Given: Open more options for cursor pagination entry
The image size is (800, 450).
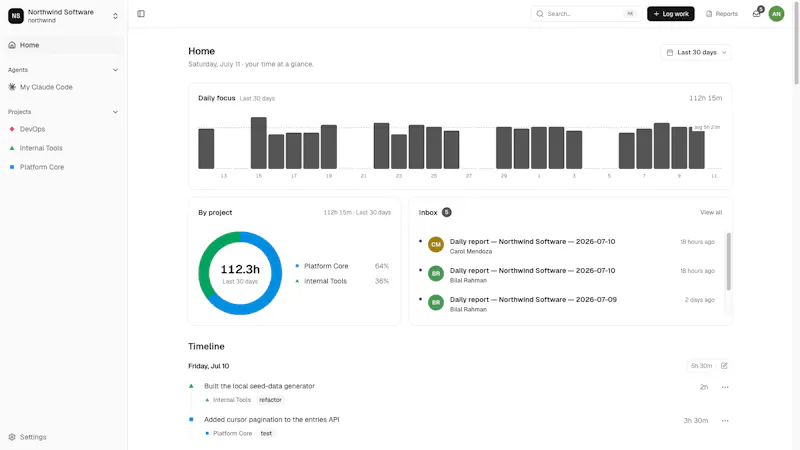Looking at the screenshot, I should pyautogui.click(x=725, y=421).
